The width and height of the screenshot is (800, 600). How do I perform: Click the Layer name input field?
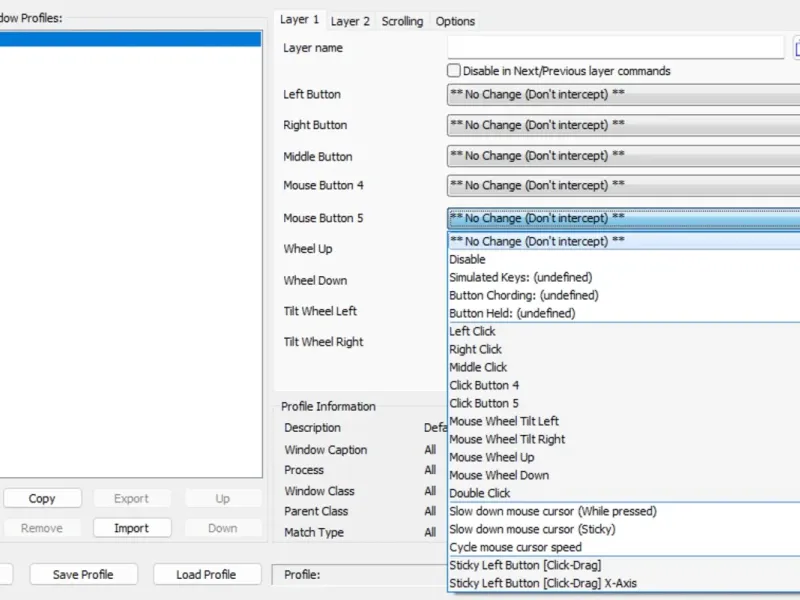[616, 47]
